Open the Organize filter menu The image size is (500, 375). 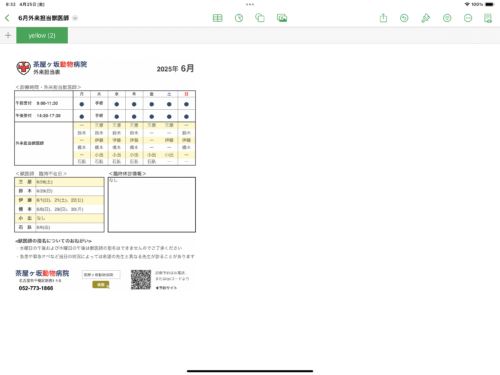[447, 18]
